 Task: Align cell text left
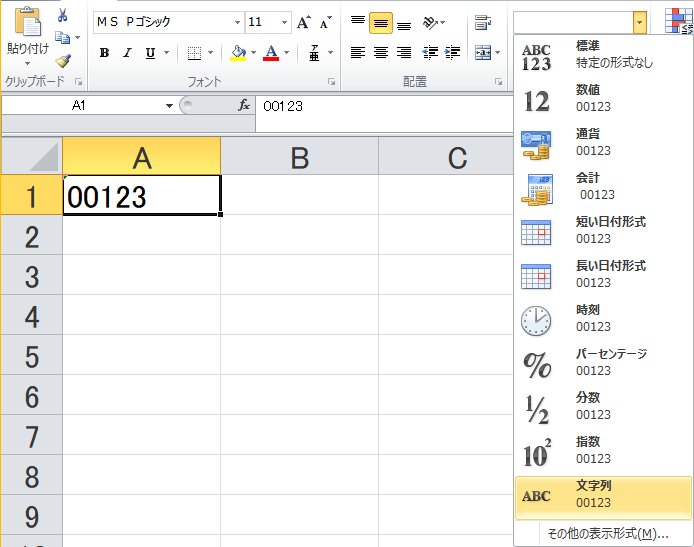pyautogui.click(x=358, y=53)
